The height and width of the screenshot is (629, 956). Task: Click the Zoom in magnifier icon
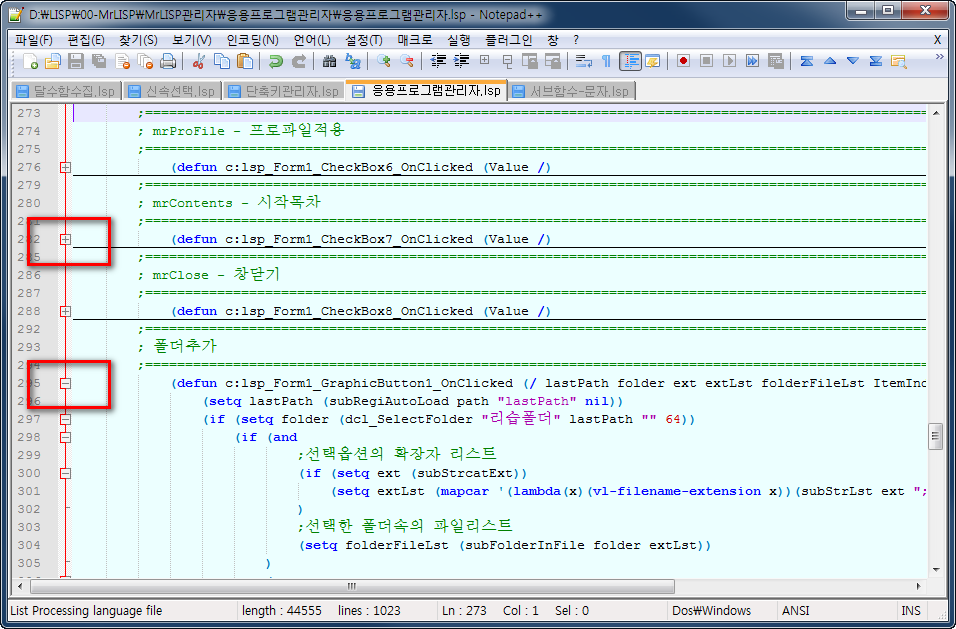tap(383, 62)
